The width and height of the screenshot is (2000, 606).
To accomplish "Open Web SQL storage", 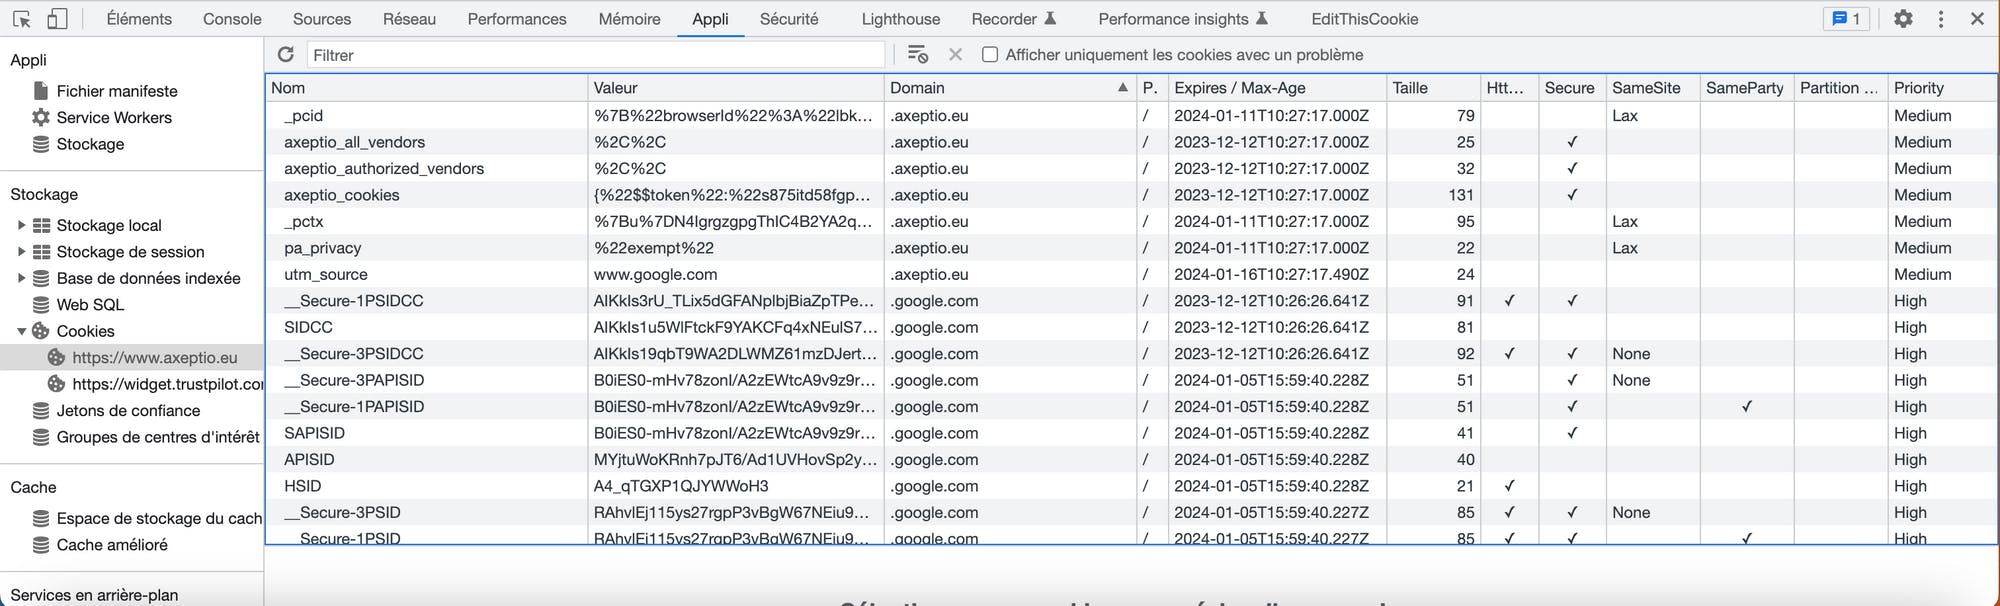I will pyautogui.click(x=90, y=305).
